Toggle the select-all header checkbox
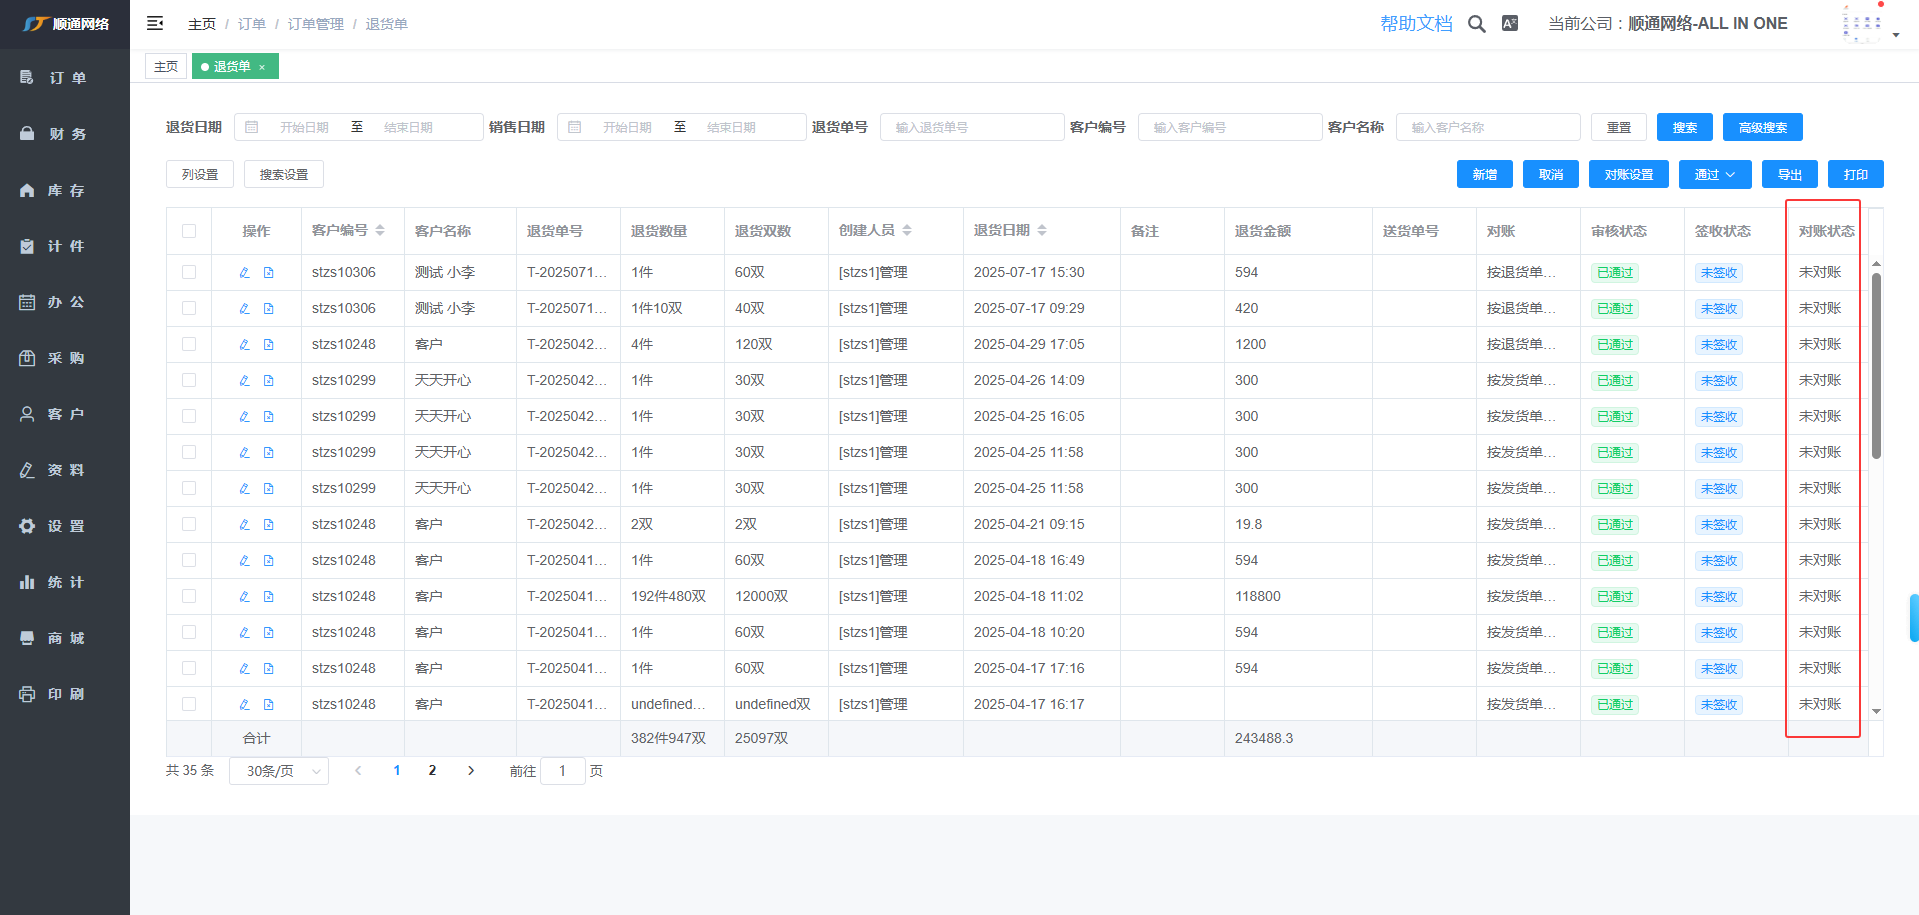Viewport: 1919px width, 915px height. pyautogui.click(x=189, y=231)
